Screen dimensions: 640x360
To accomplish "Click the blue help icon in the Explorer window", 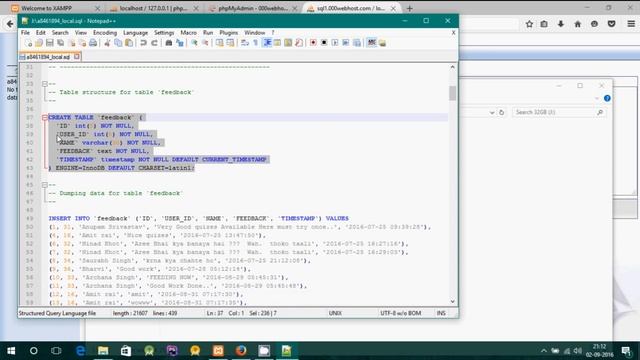I will tap(607, 98).
